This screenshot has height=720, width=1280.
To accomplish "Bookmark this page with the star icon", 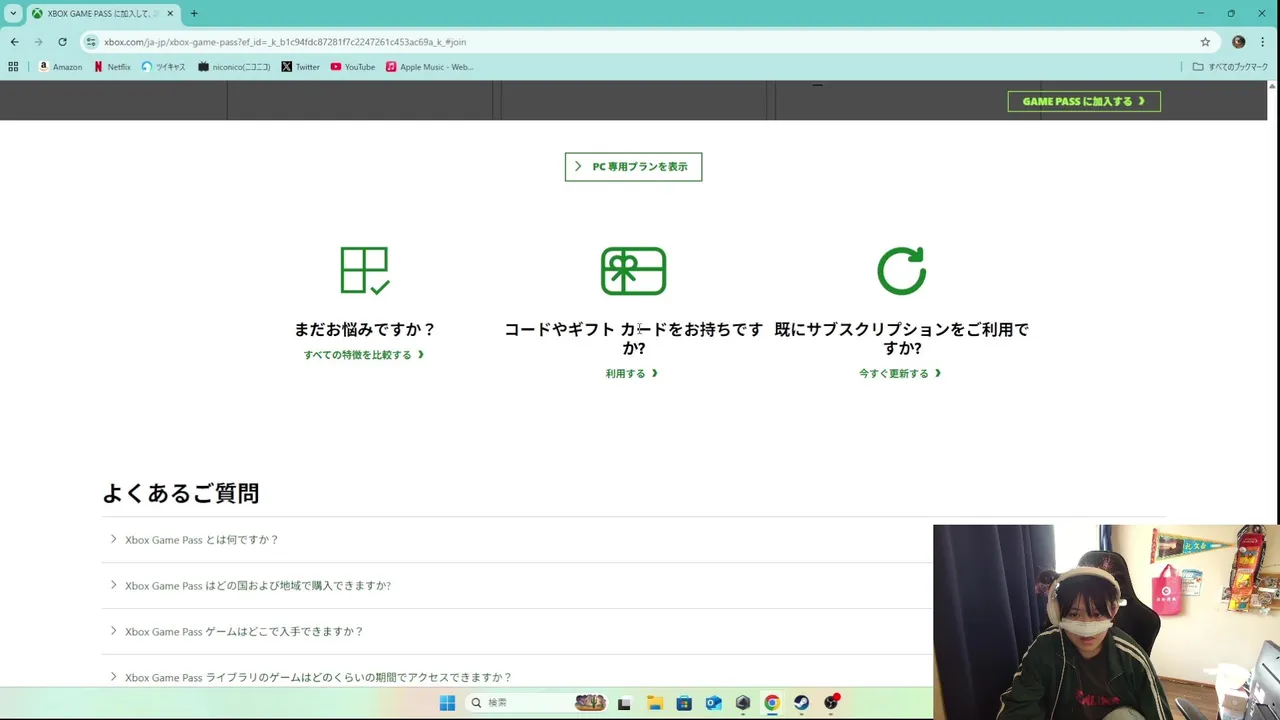I will (x=1205, y=42).
